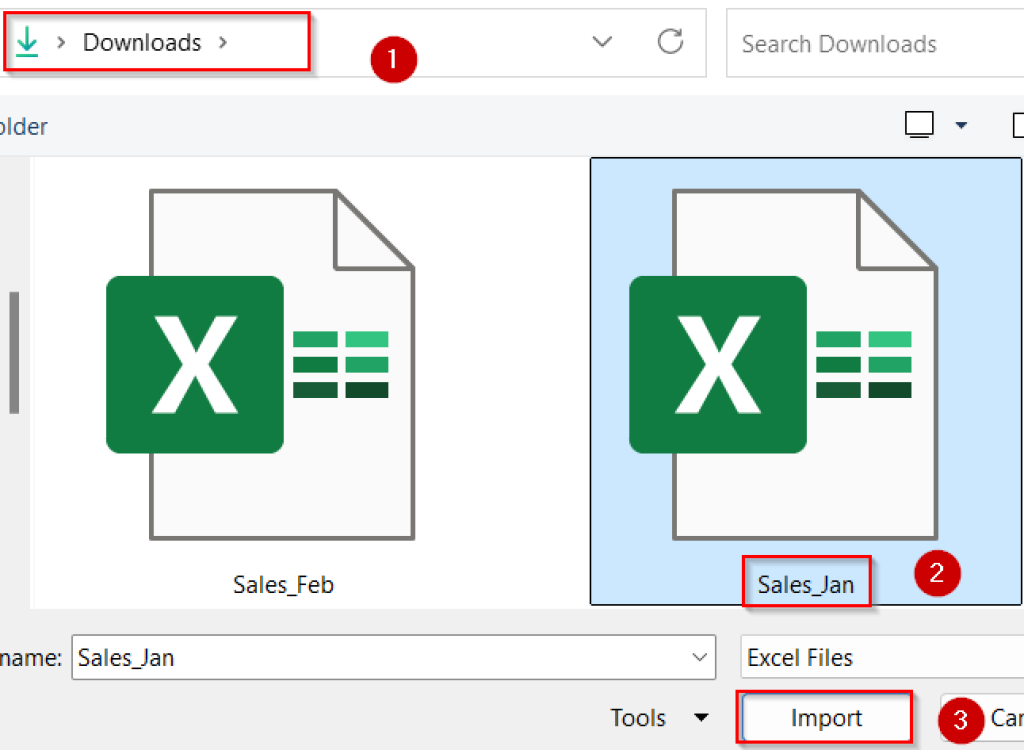Click the Import button
1024x750 pixels.
pyautogui.click(x=824, y=717)
